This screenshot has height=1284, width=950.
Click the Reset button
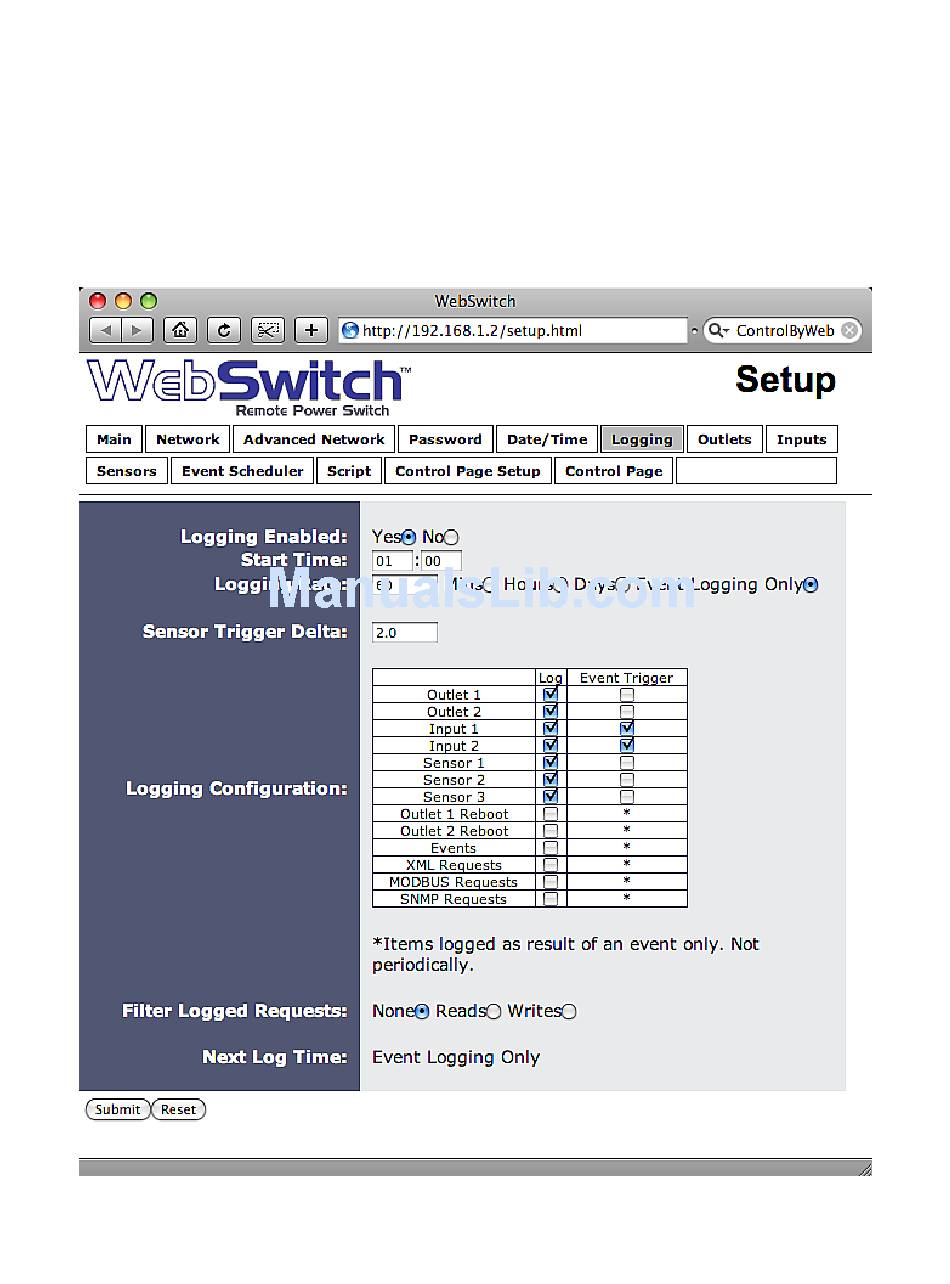pyautogui.click(x=179, y=1109)
